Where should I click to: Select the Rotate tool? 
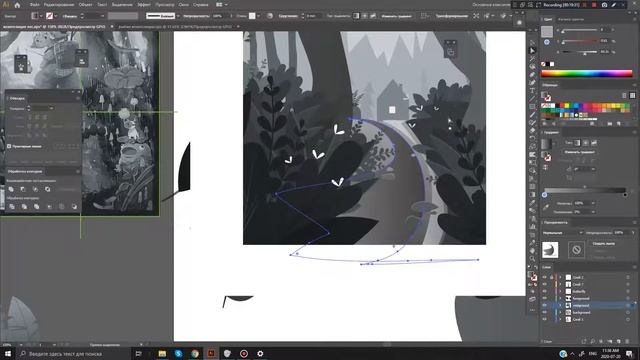tap(532, 139)
